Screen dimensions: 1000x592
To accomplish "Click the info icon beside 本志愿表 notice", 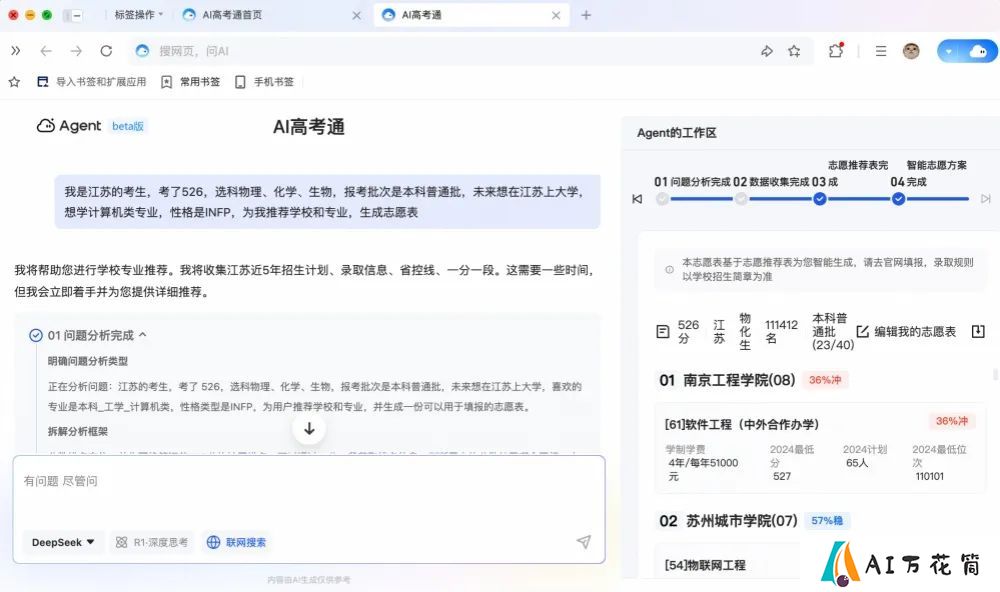I will (x=669, y=269).
